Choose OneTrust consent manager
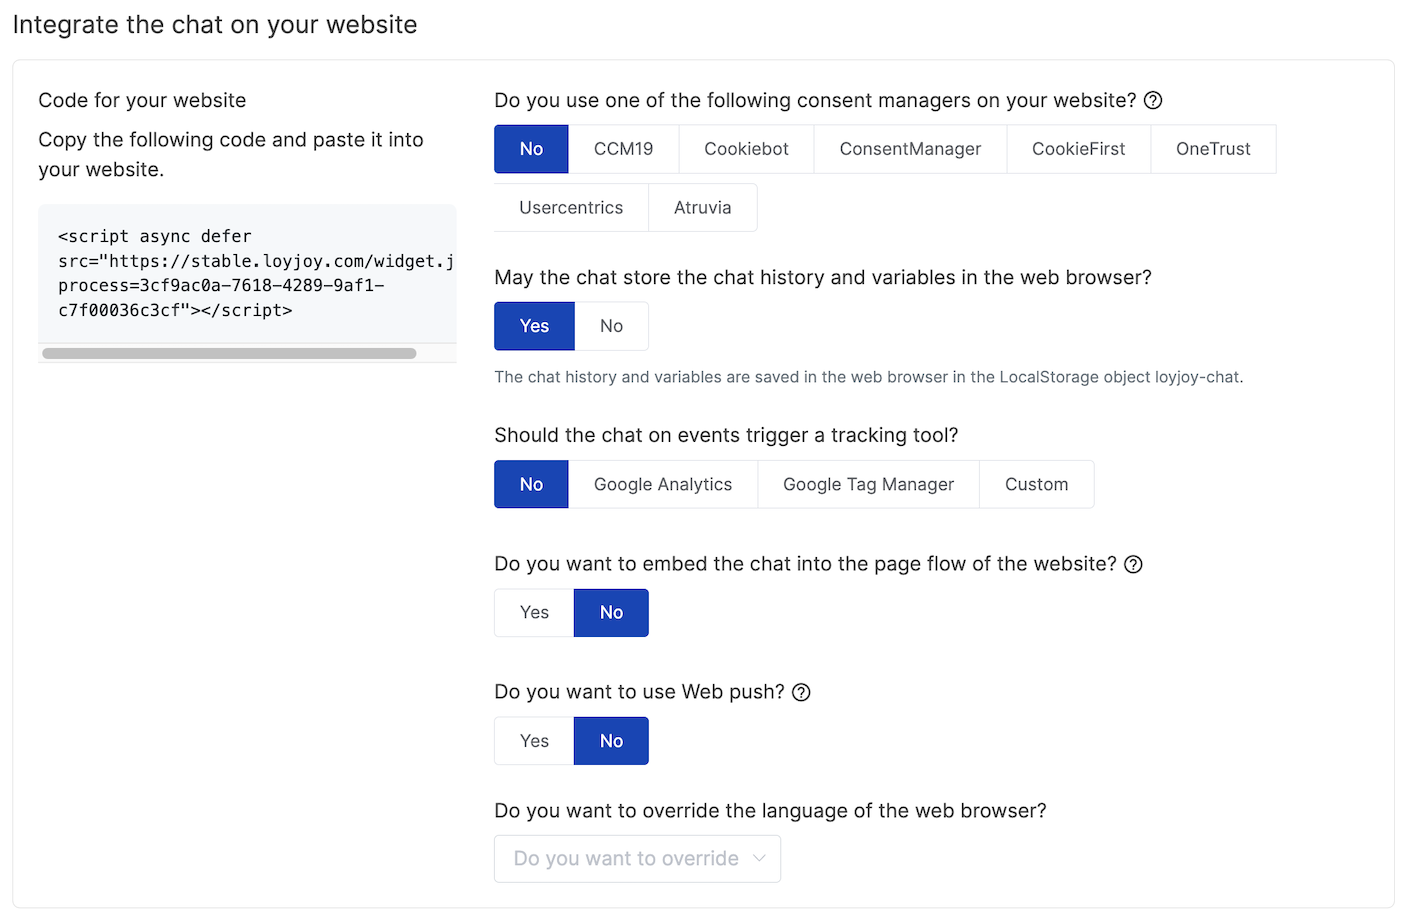1417x920 pixels. coord(1213,149)
